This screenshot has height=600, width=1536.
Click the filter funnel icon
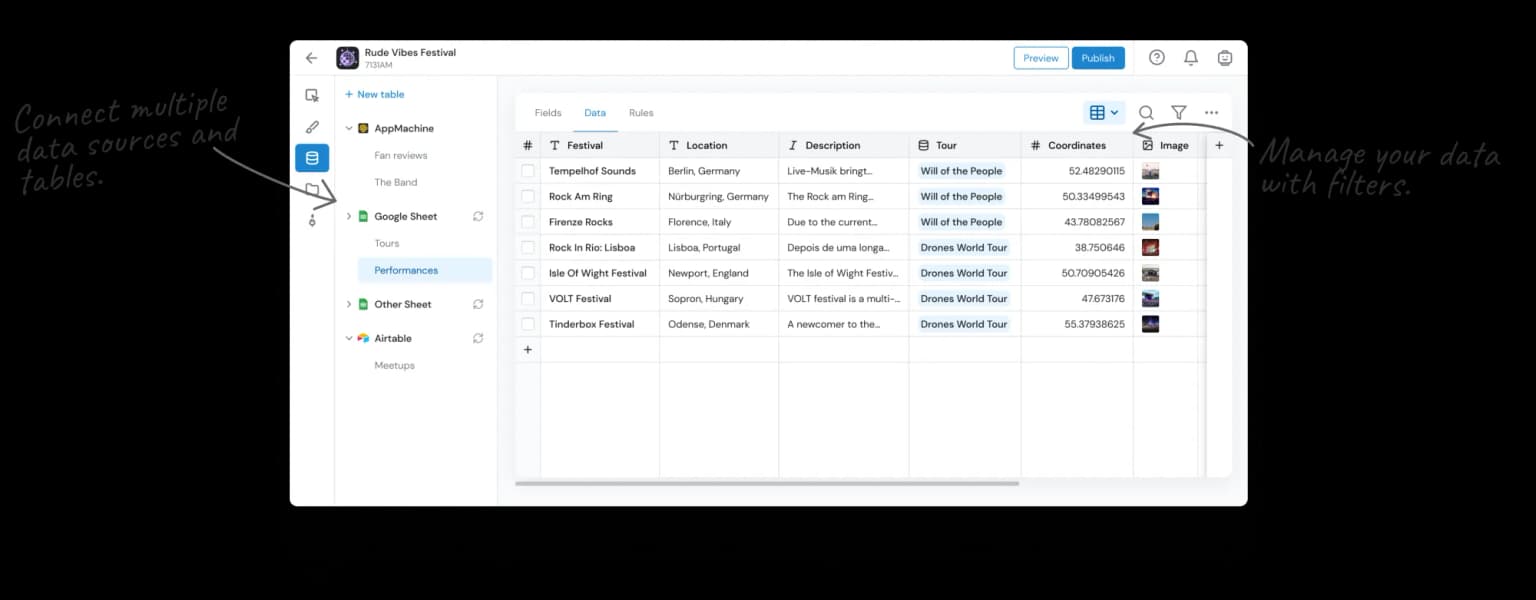click(x=1179, y=112)
